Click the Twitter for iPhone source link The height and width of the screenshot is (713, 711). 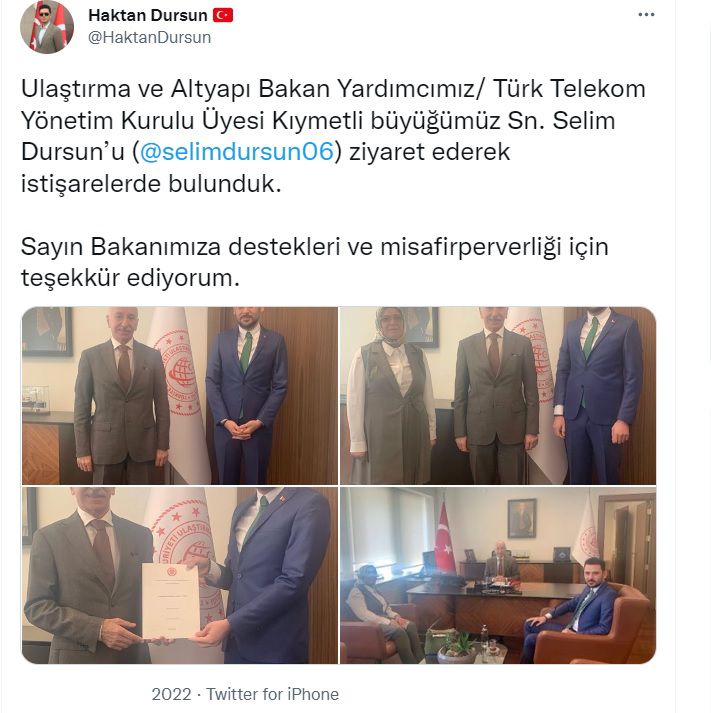[272, 694]
